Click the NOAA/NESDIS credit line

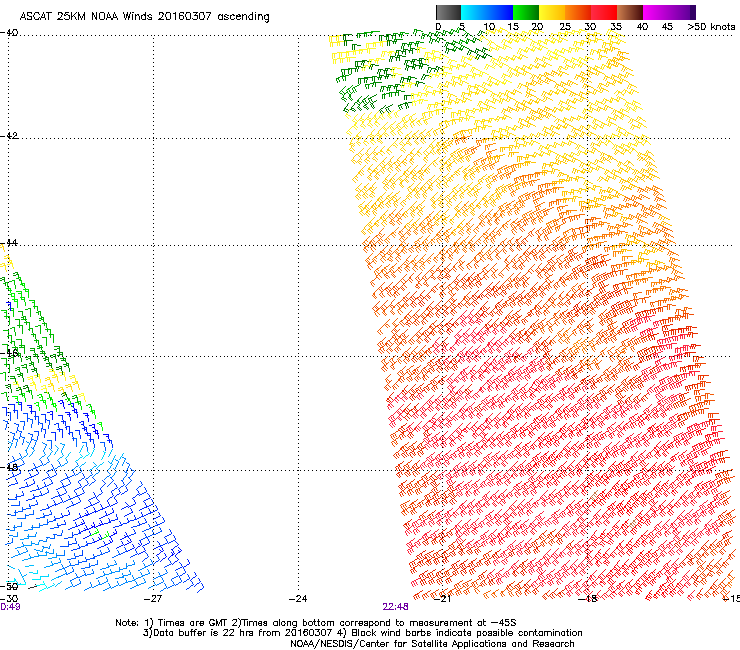pos(432,644)
